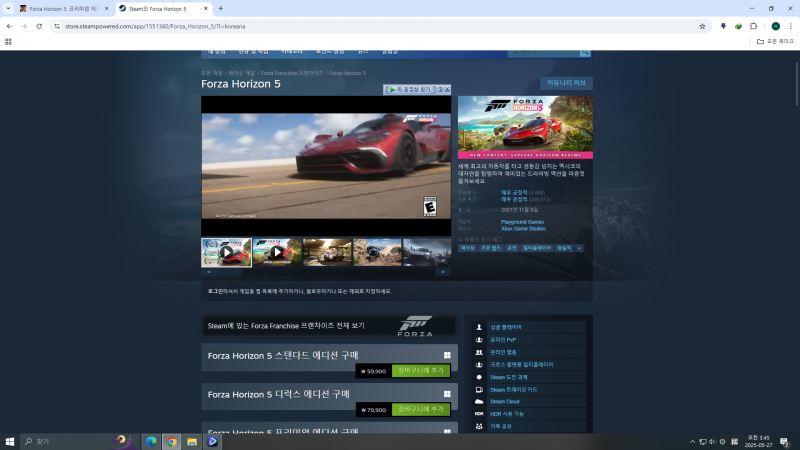Open the apps grid in bookmarks bar
The image size is (800, 450).
pyautogui.click(x=8, y=42)
